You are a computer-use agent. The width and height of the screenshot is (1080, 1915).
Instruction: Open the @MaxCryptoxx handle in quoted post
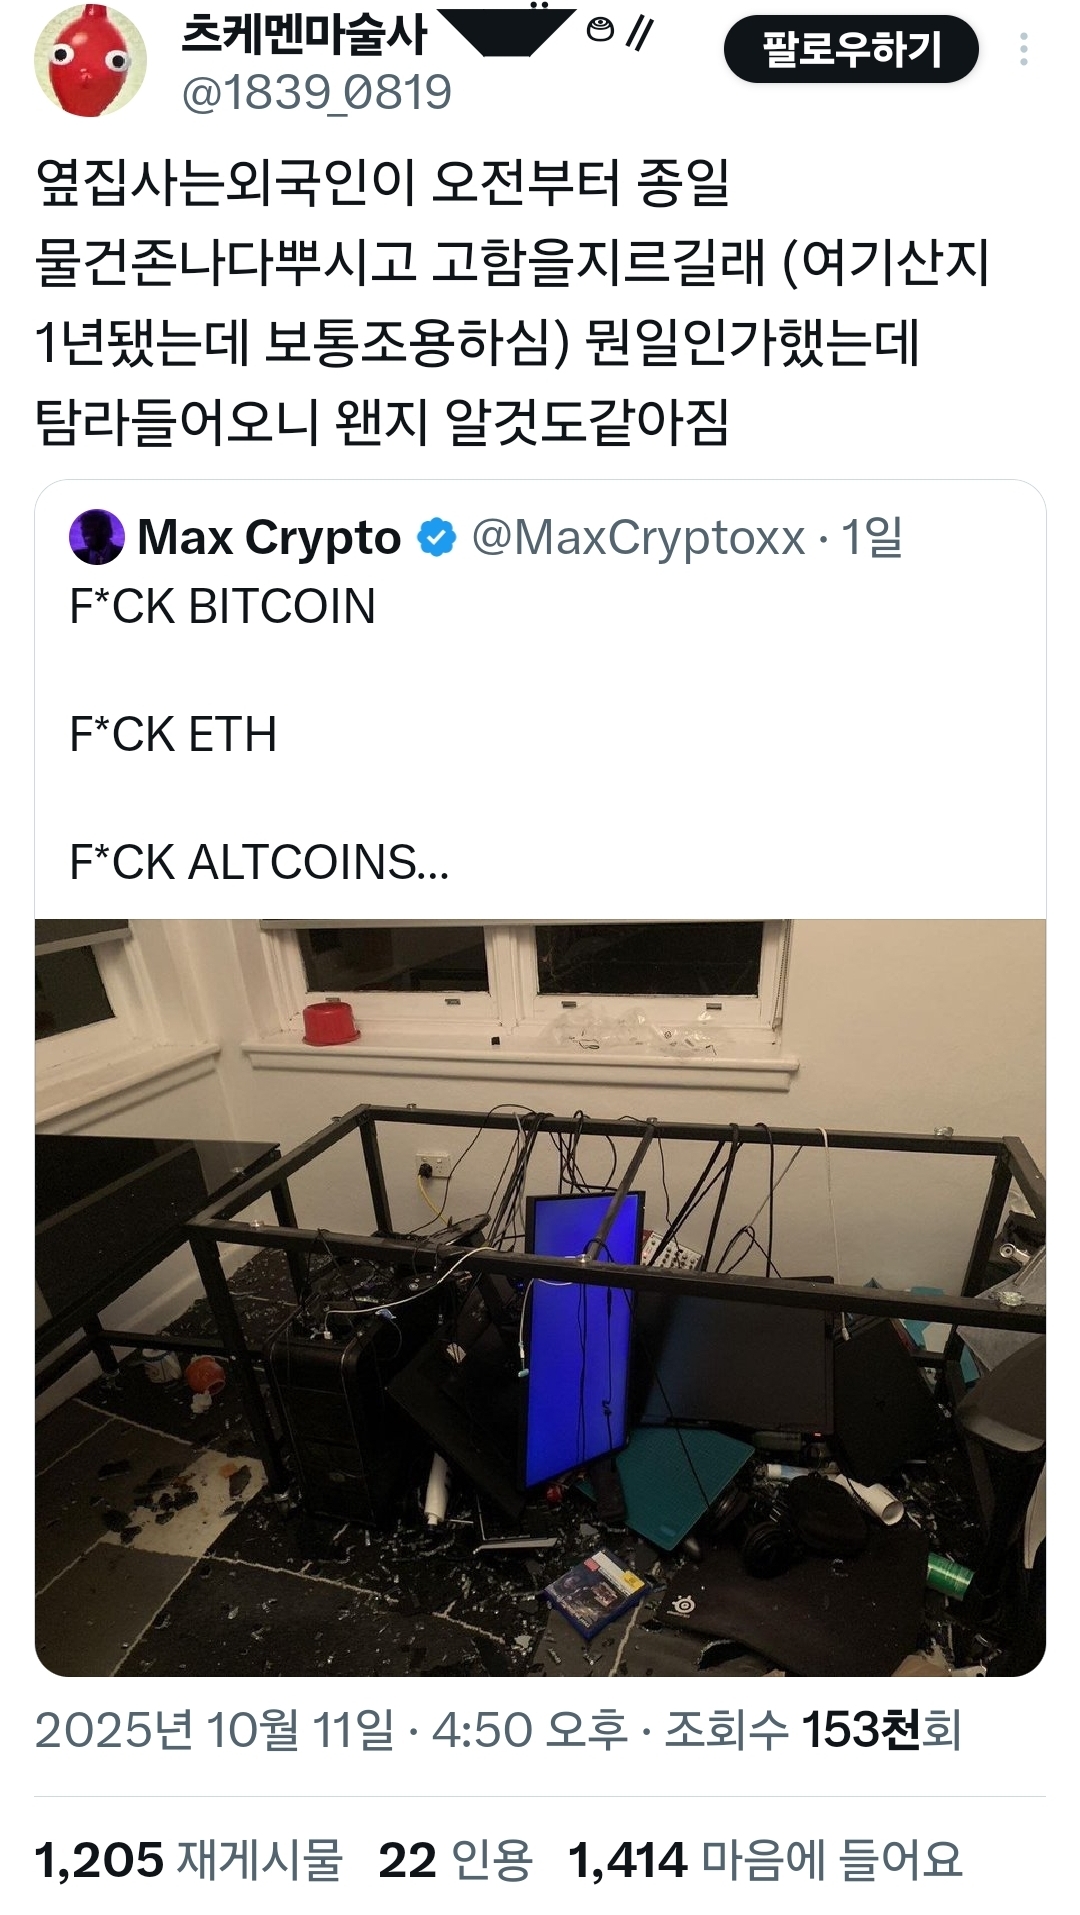pyautogui.click(x=638, y=538)
